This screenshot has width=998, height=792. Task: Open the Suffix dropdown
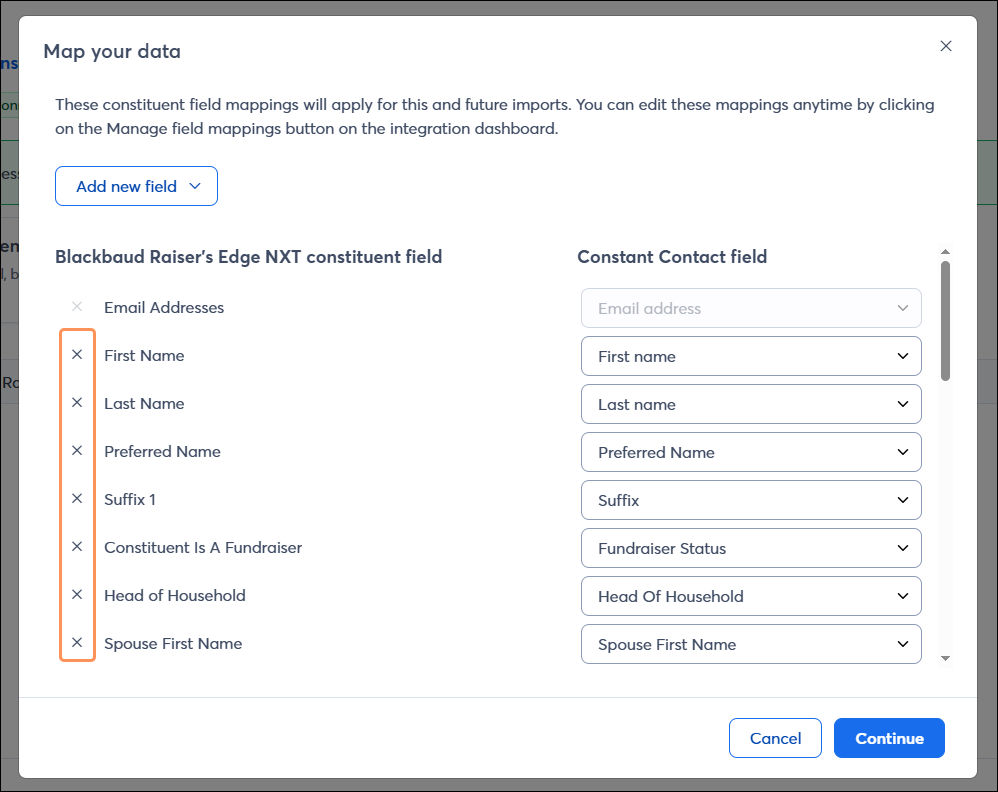[751, 500]
